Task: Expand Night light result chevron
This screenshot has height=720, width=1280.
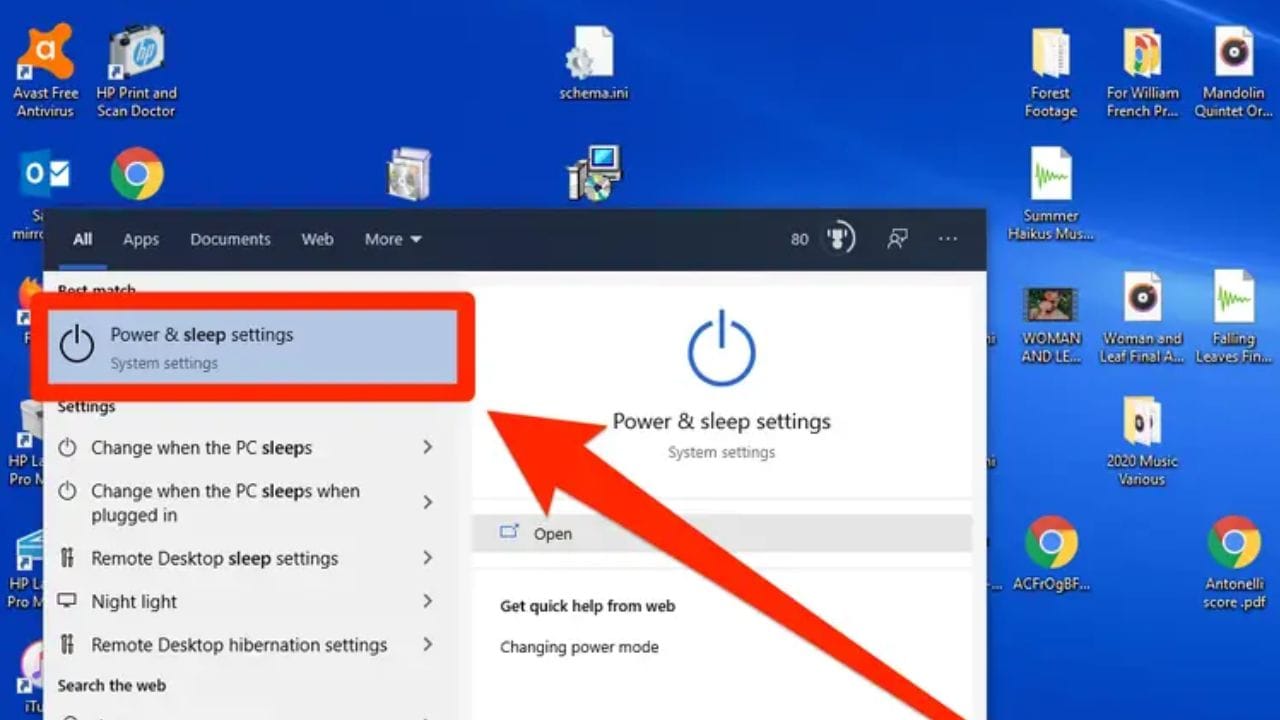Action: pos(427,601)
